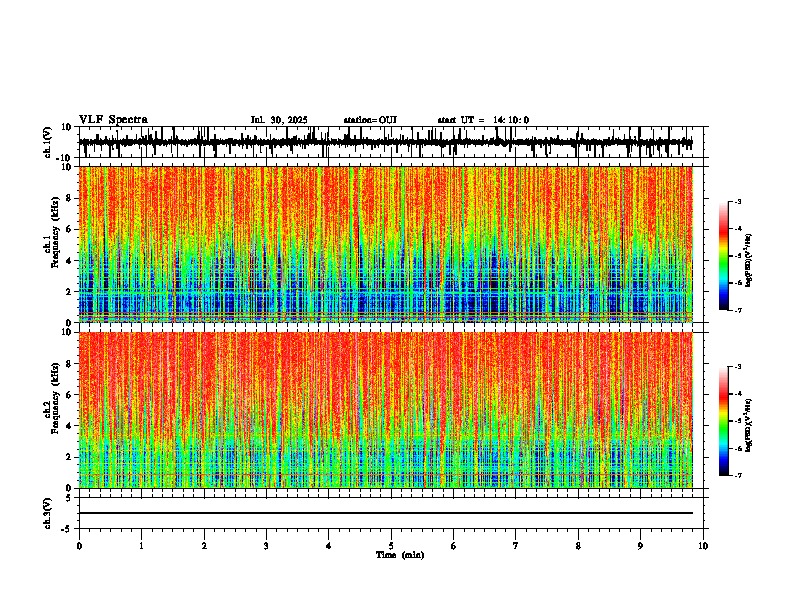Click time axis tick label '4'
Screen dimensions: 792x612
click(x=329, y=546)
